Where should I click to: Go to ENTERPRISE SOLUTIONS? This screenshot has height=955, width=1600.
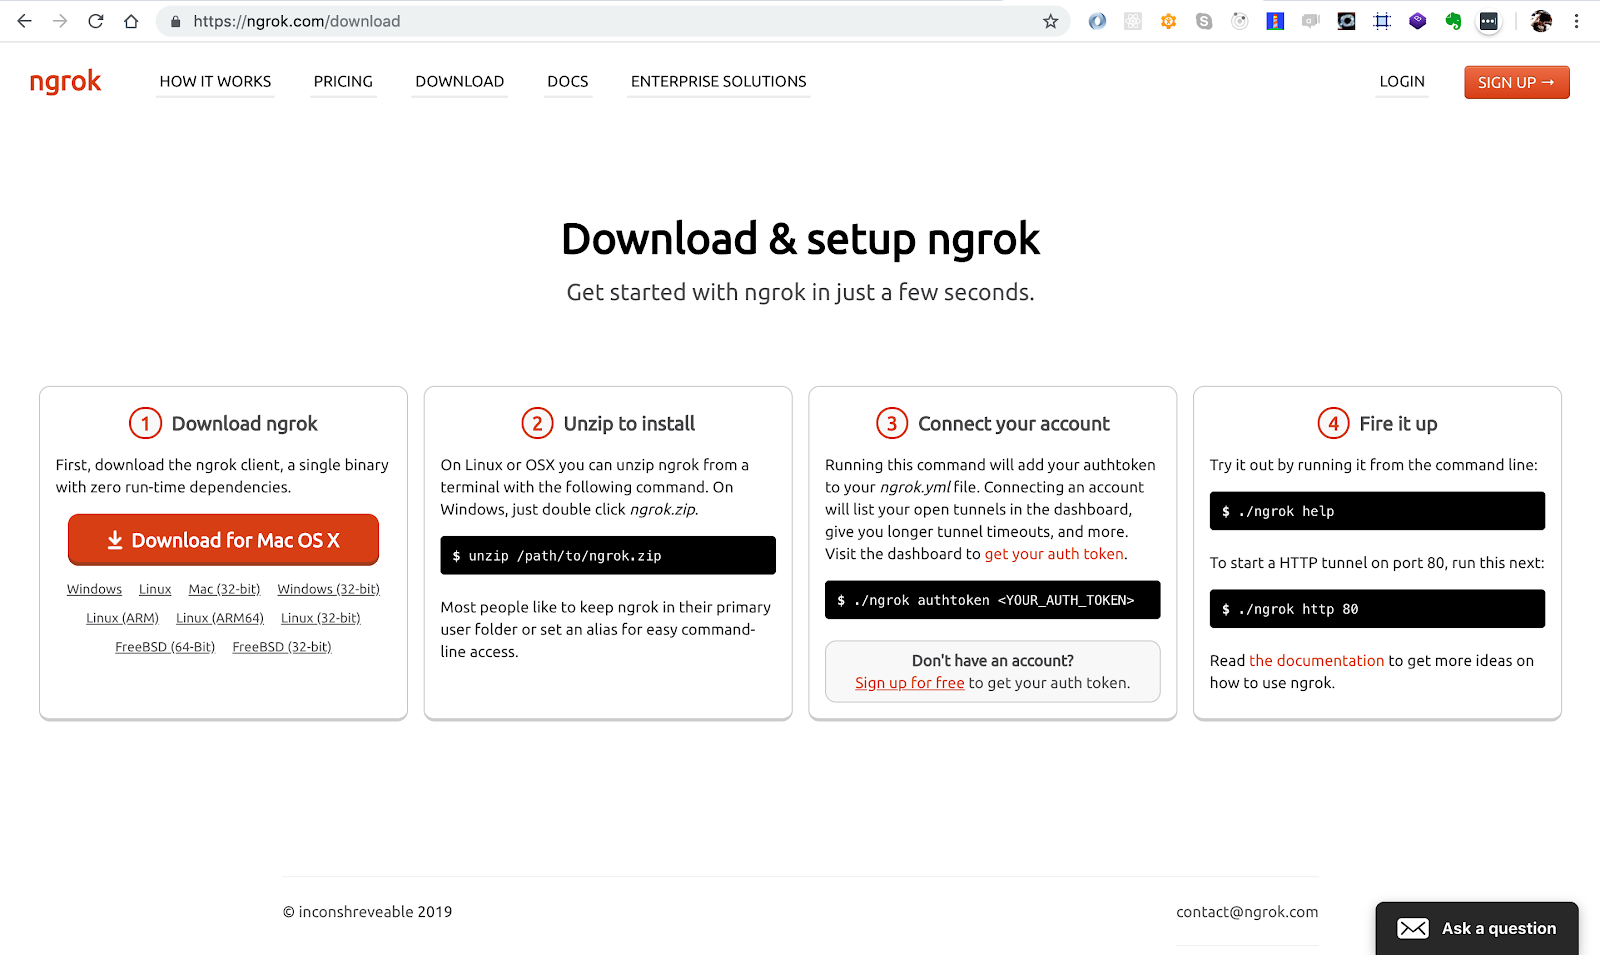click(718, 82)
